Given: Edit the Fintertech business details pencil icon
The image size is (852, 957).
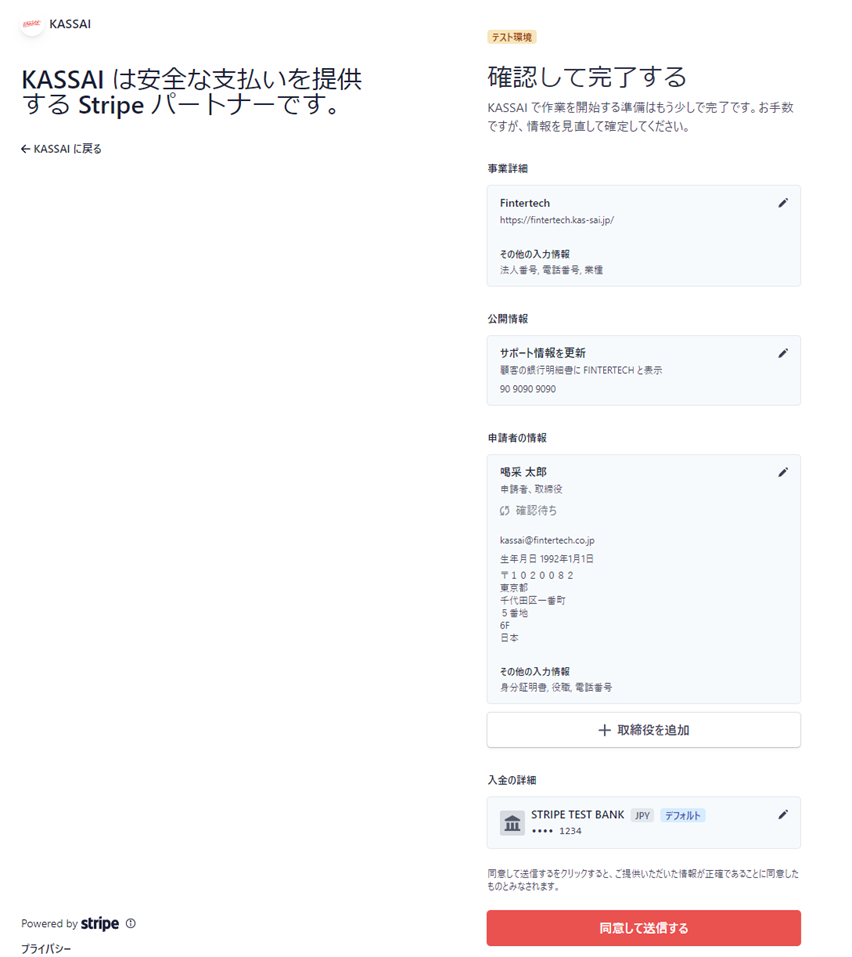Looking at the screenshot, I should pyautogui.click(x=783, y=203).
